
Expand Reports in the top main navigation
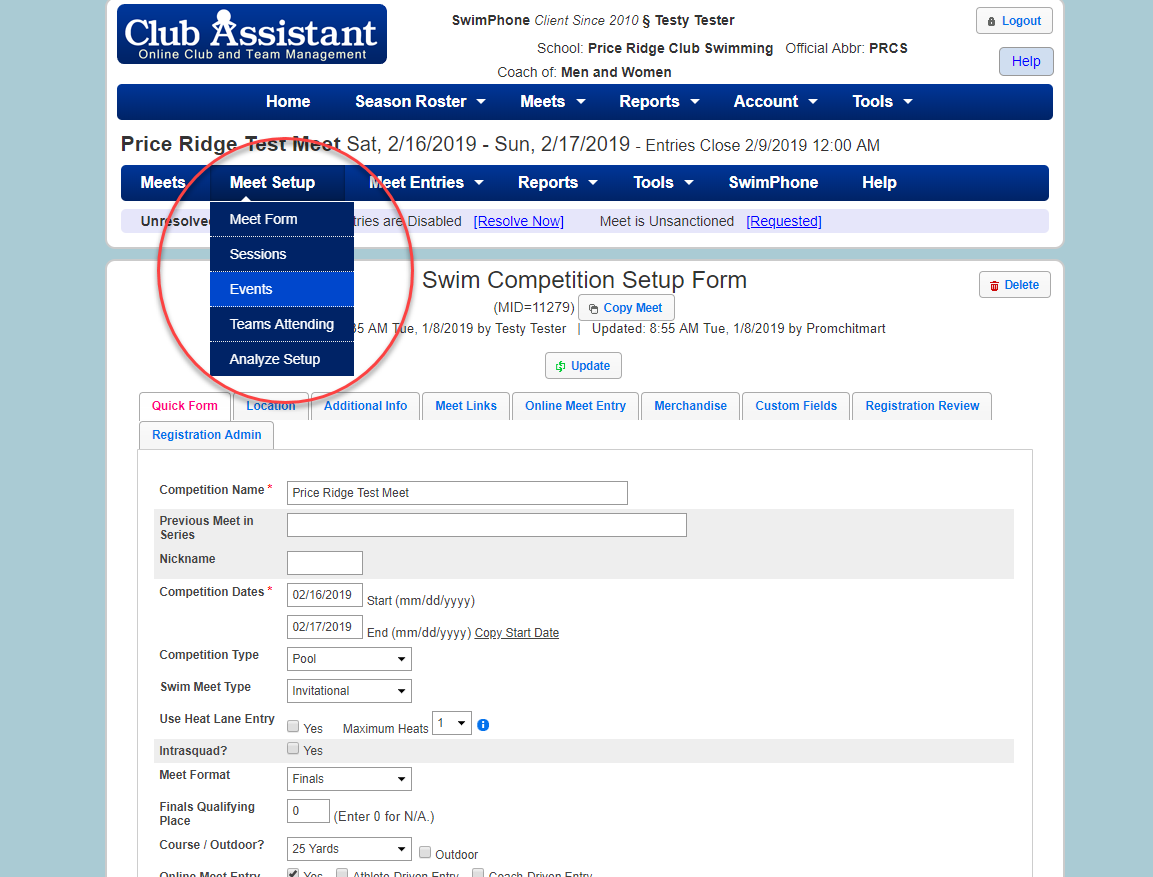click(659, 101)
